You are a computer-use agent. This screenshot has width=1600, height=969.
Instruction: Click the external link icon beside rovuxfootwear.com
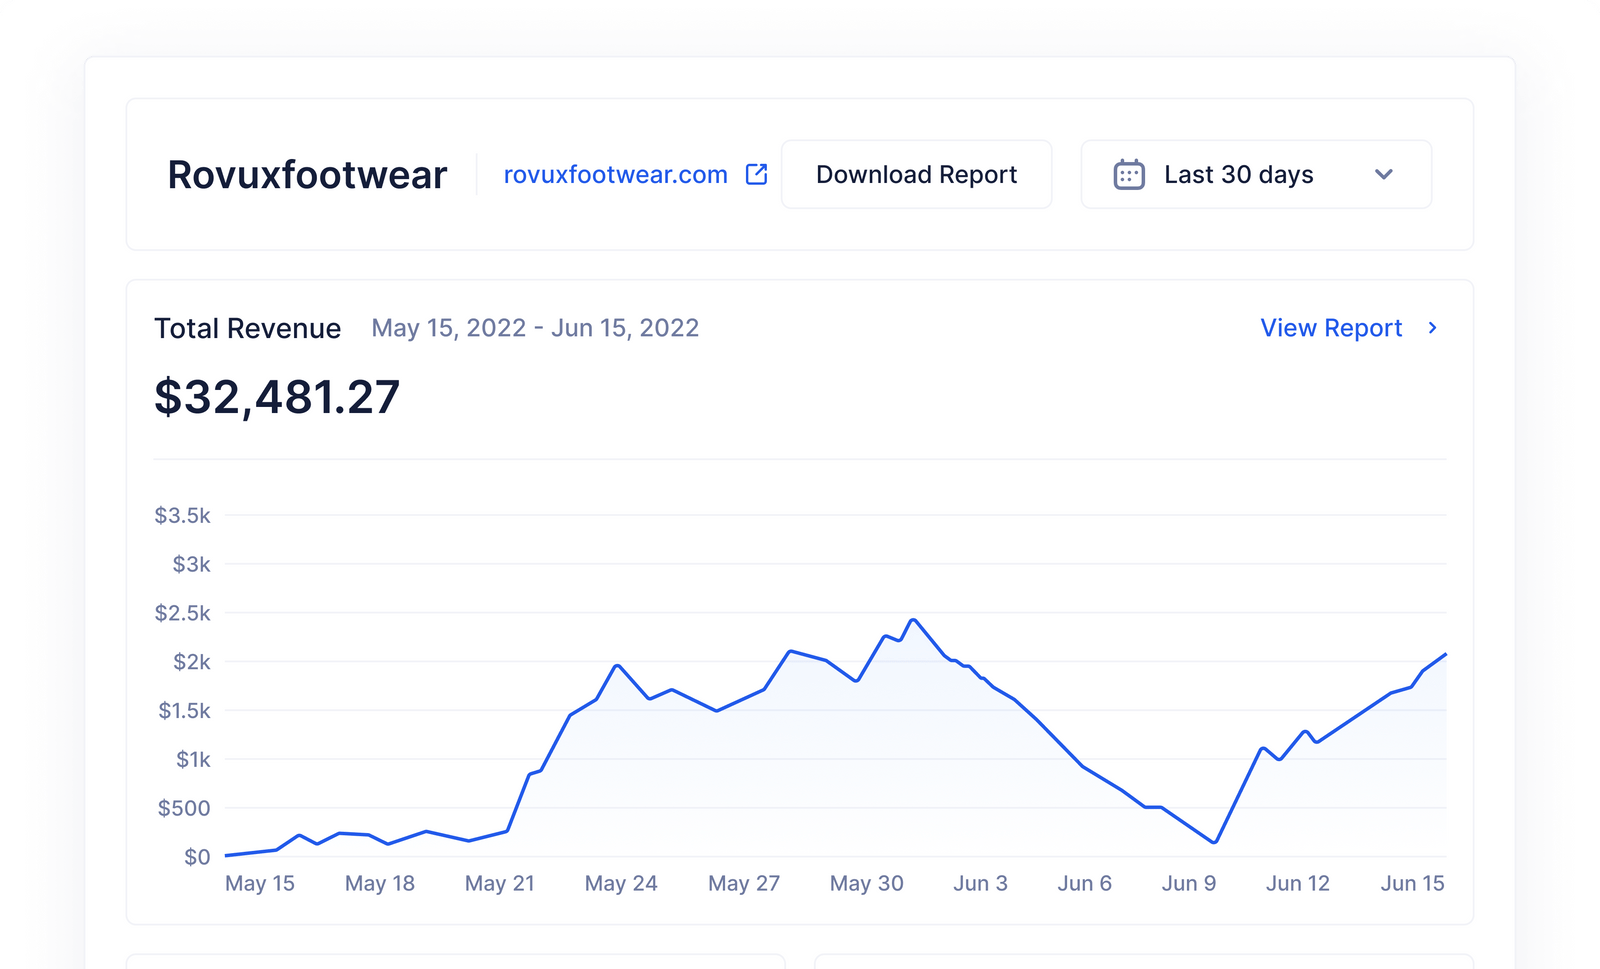(755, 173)
